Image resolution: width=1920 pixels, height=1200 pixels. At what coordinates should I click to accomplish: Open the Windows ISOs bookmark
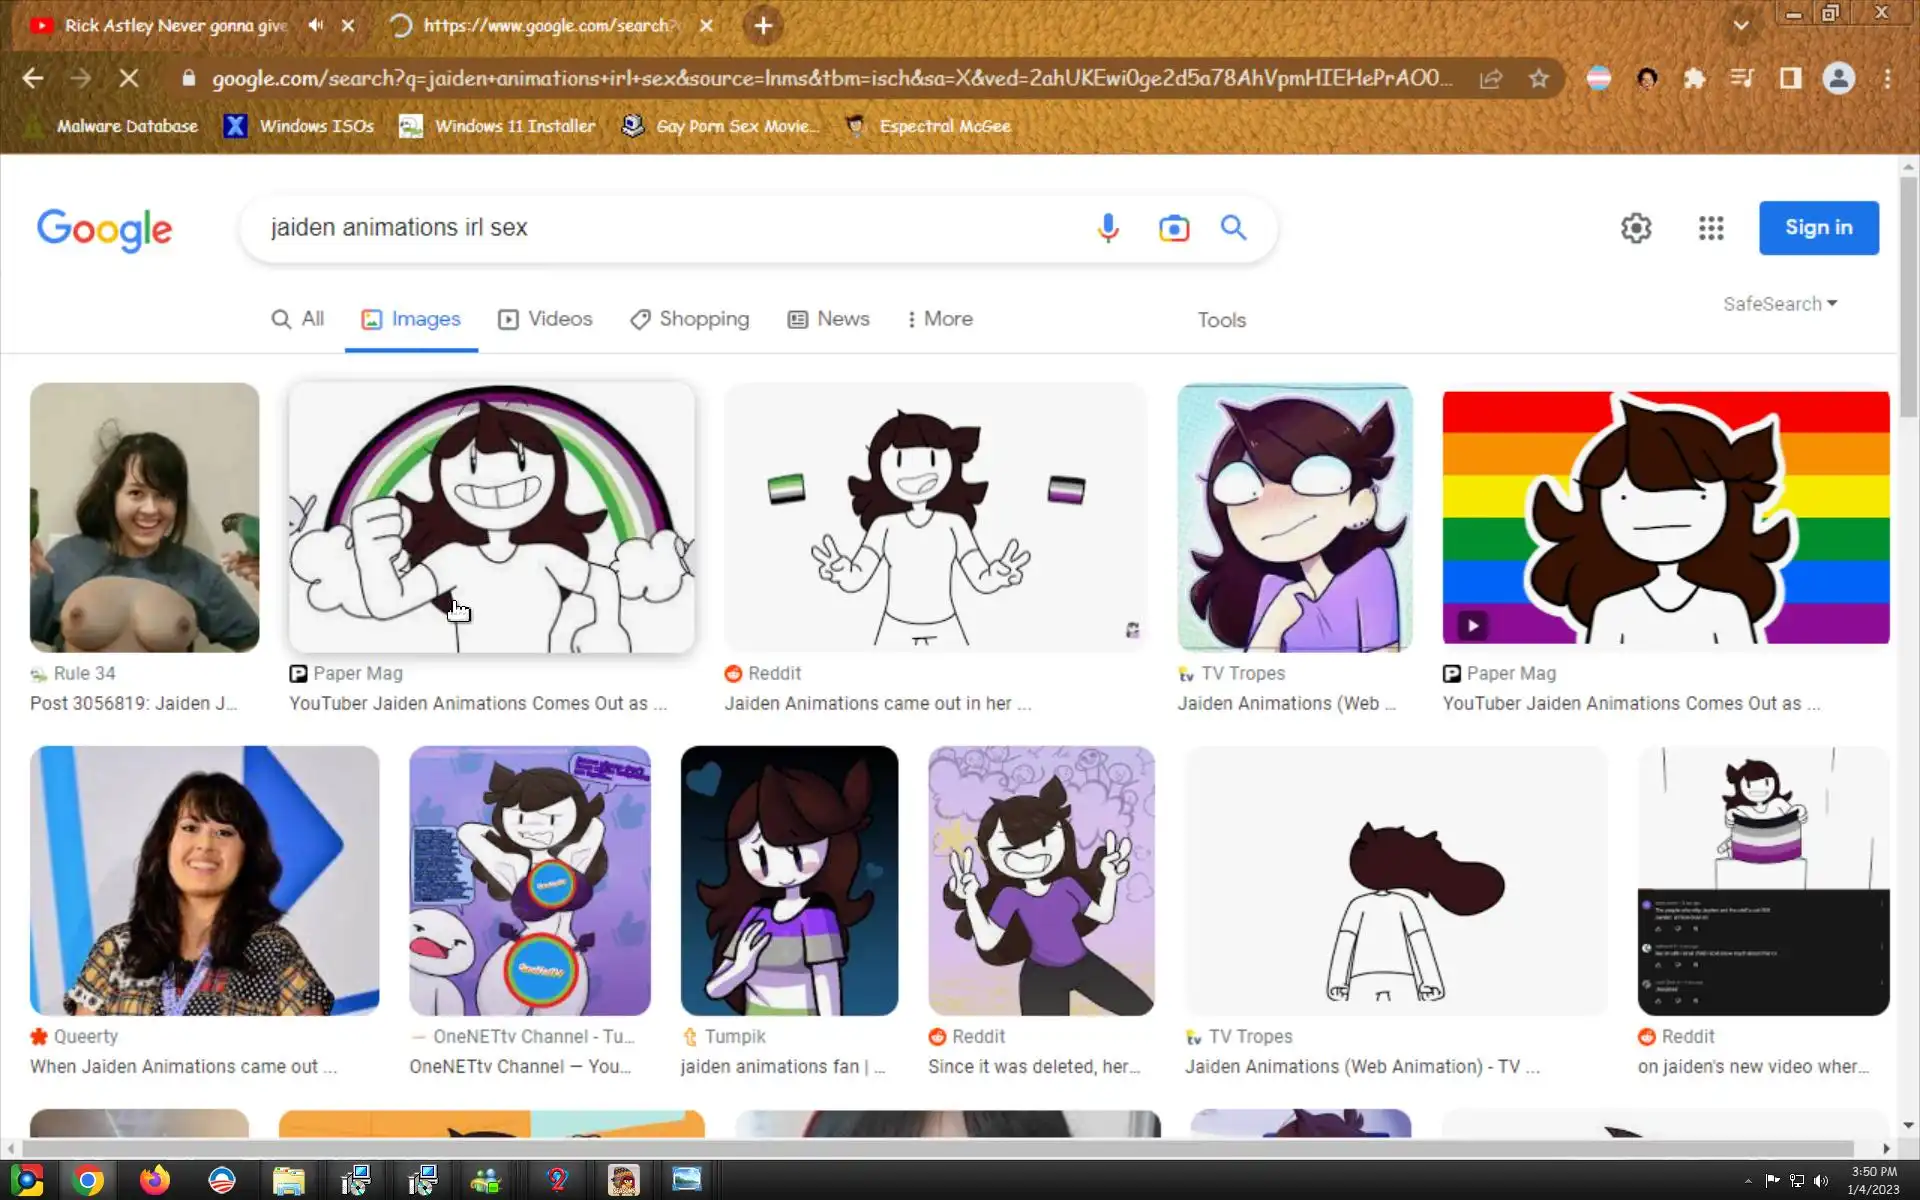tap(298, 126)
